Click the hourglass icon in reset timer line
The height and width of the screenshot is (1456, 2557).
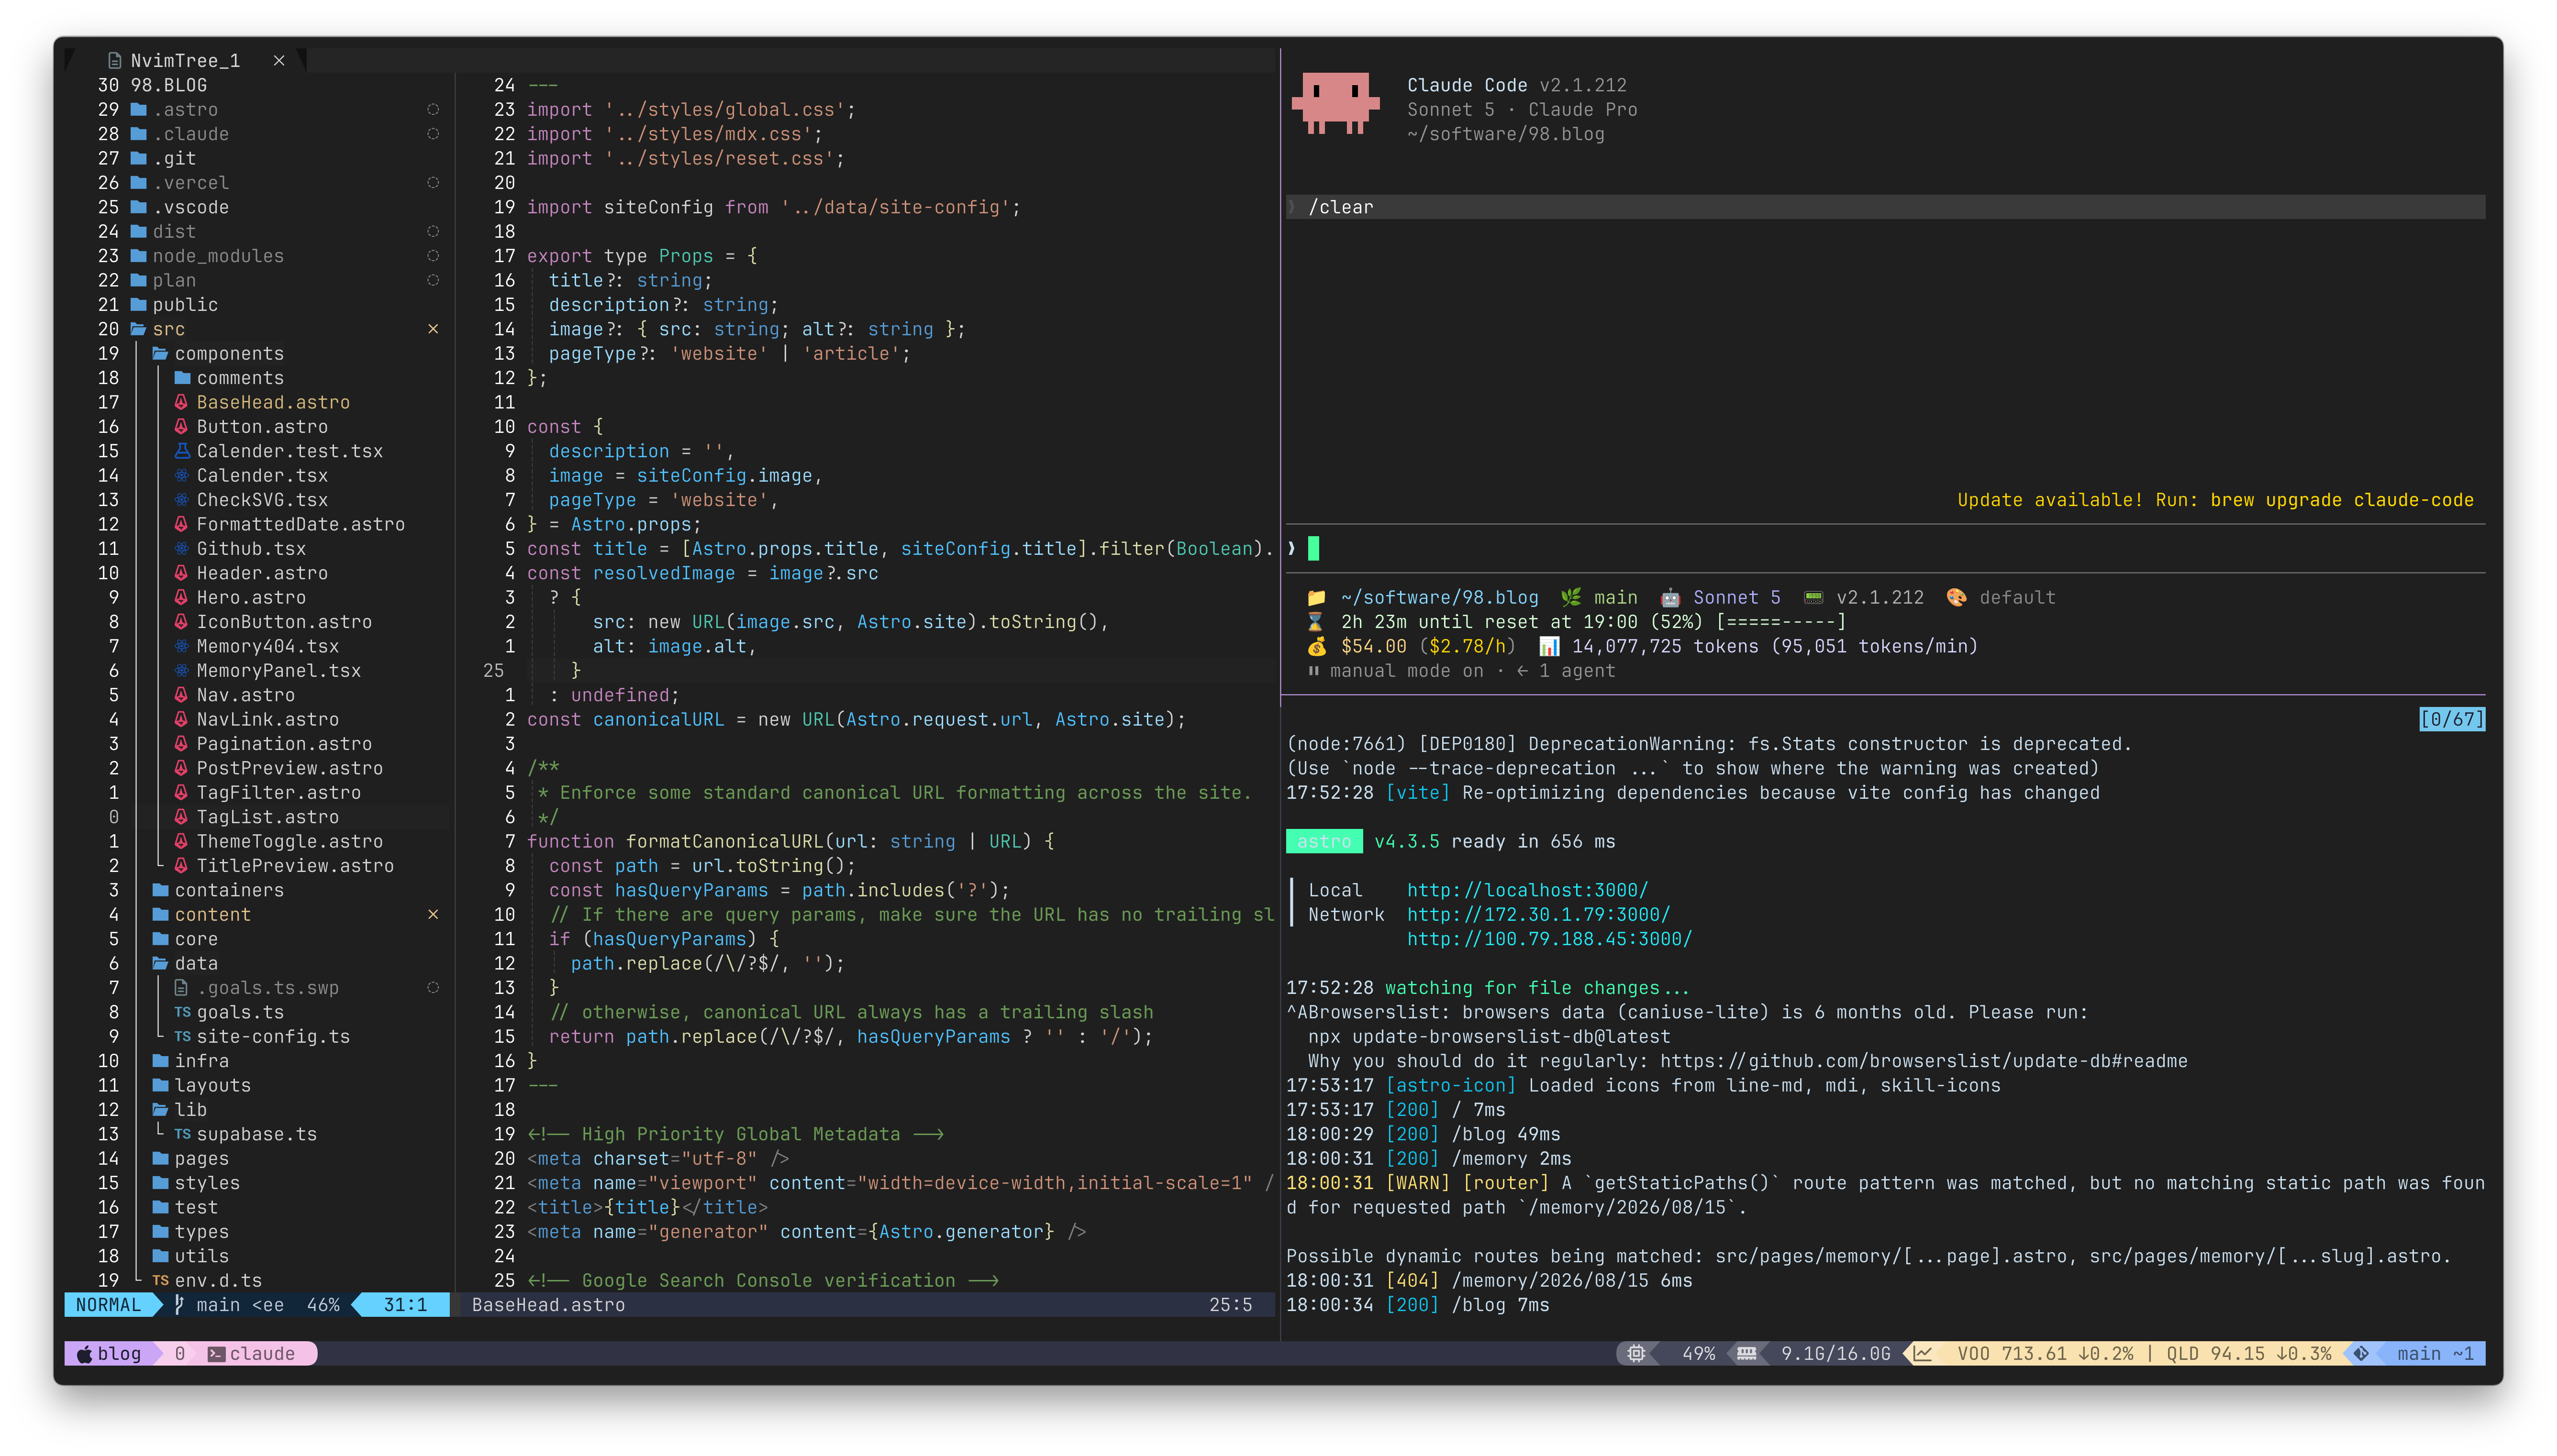pyautogui.click(x=1315, y=622)
